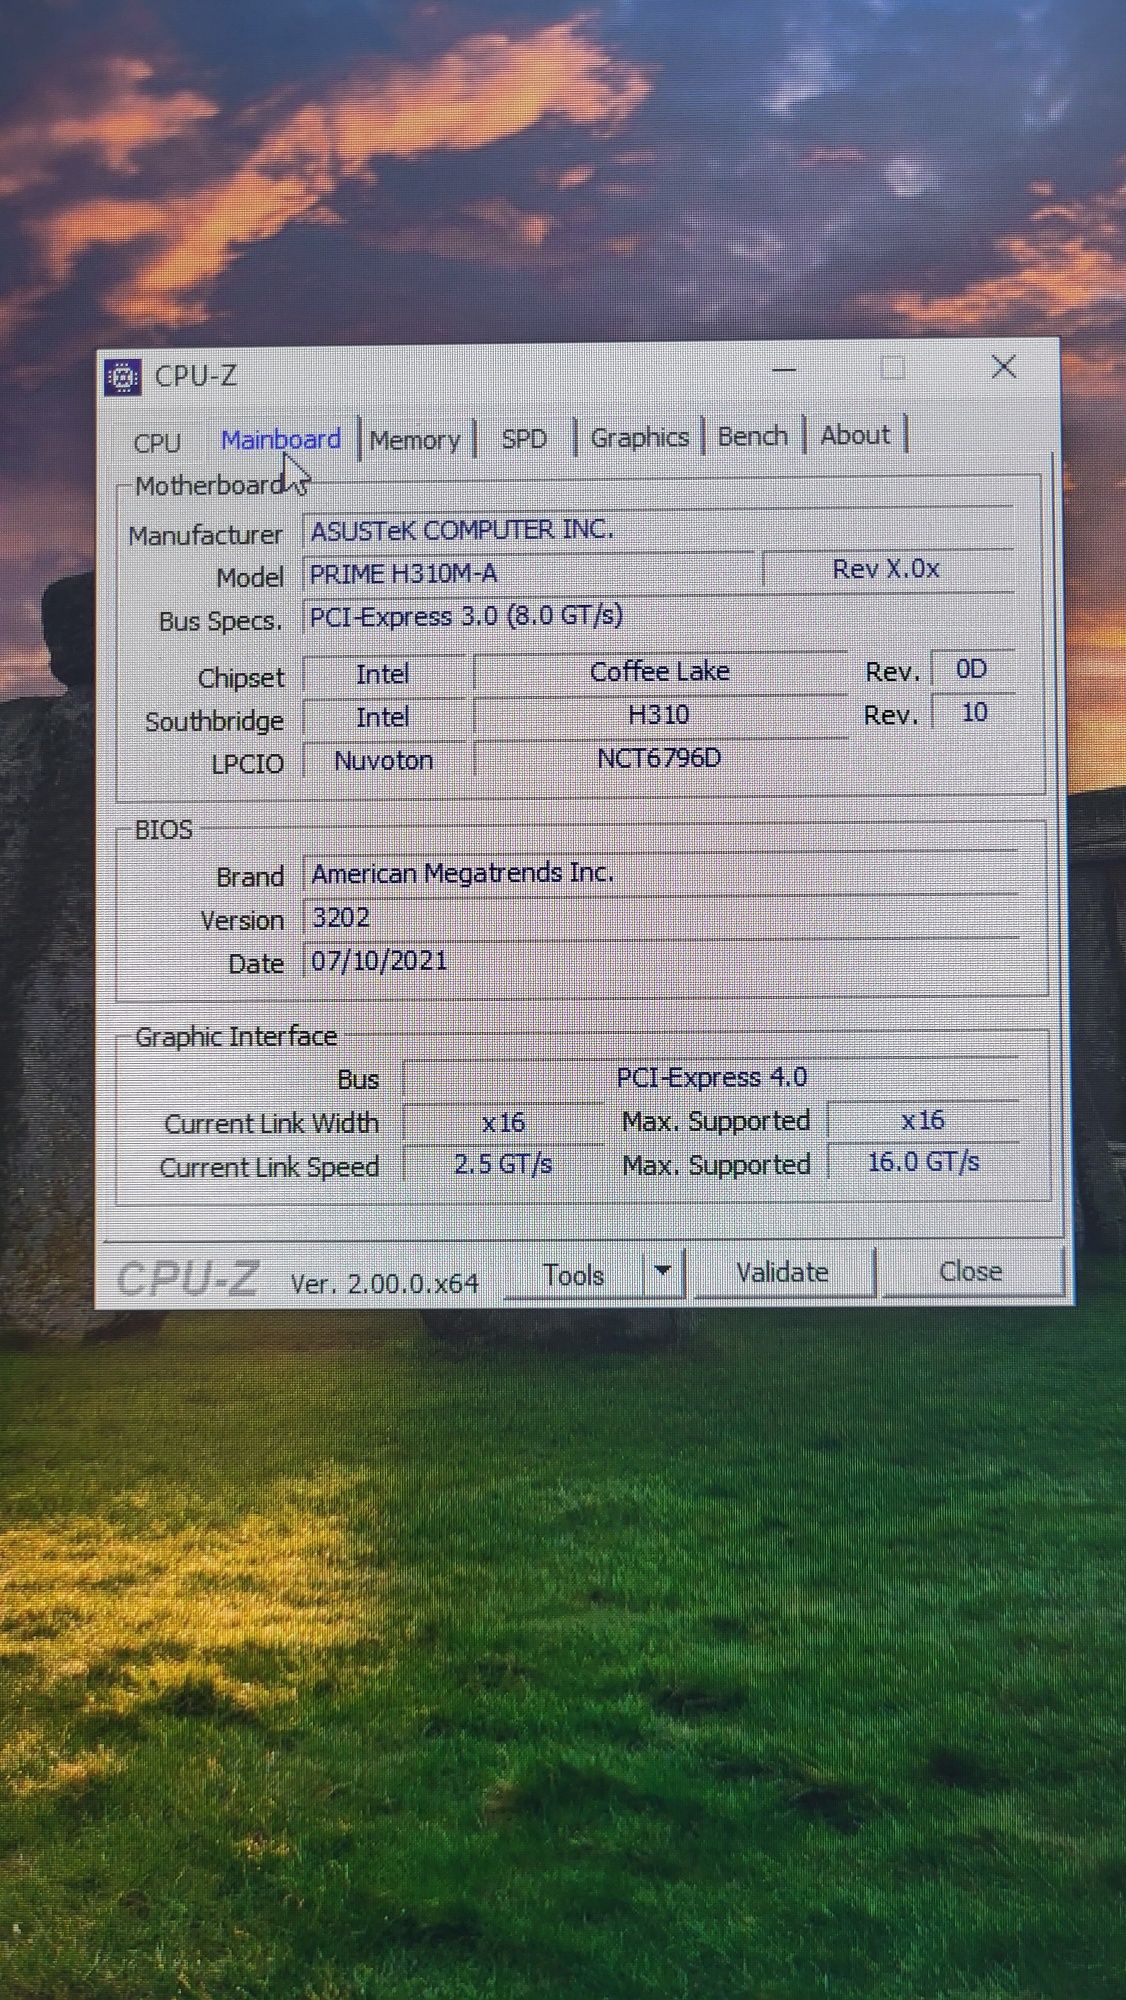Image resolution: width=1126 pixels, height=2000 pixels.
Task: Close CPU-Z with the title bar X
Action: click(1004, 367)
